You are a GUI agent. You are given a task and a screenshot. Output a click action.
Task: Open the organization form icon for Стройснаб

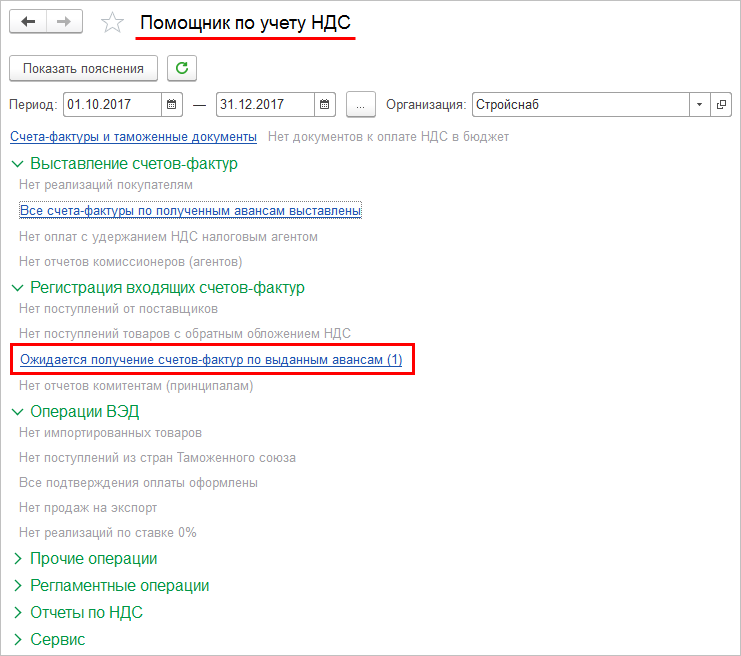point(722,104)
